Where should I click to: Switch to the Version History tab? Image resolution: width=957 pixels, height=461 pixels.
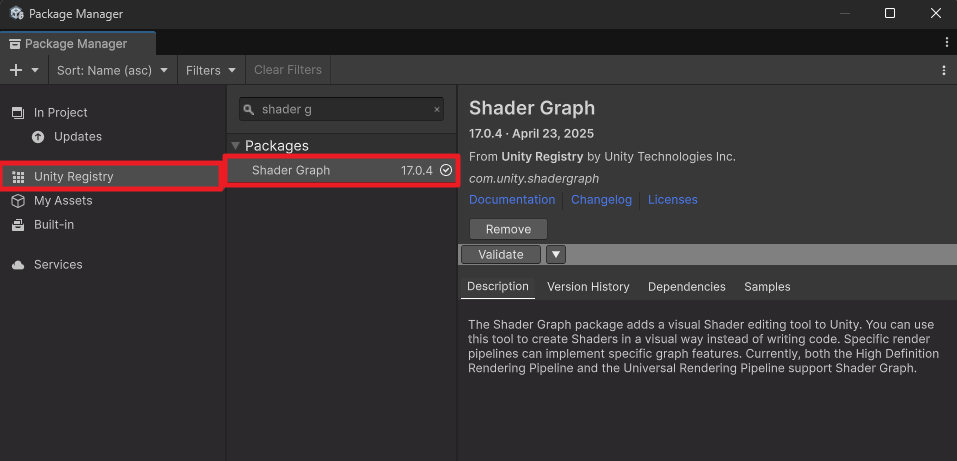588,287
